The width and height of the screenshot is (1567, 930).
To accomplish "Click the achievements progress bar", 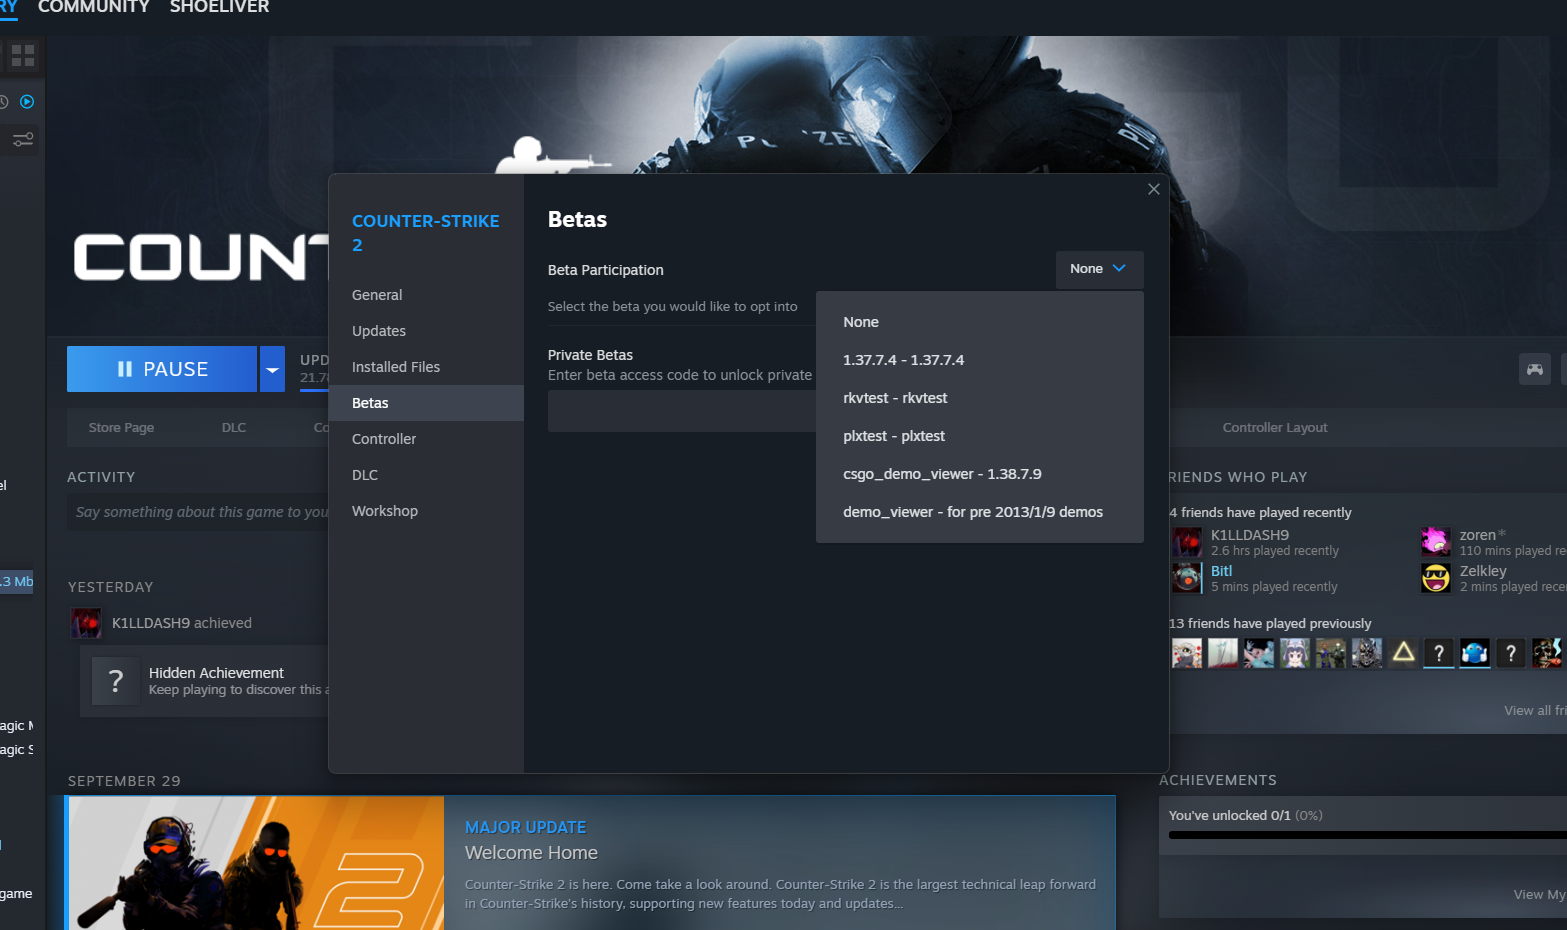I will [x=1367, y=835].
